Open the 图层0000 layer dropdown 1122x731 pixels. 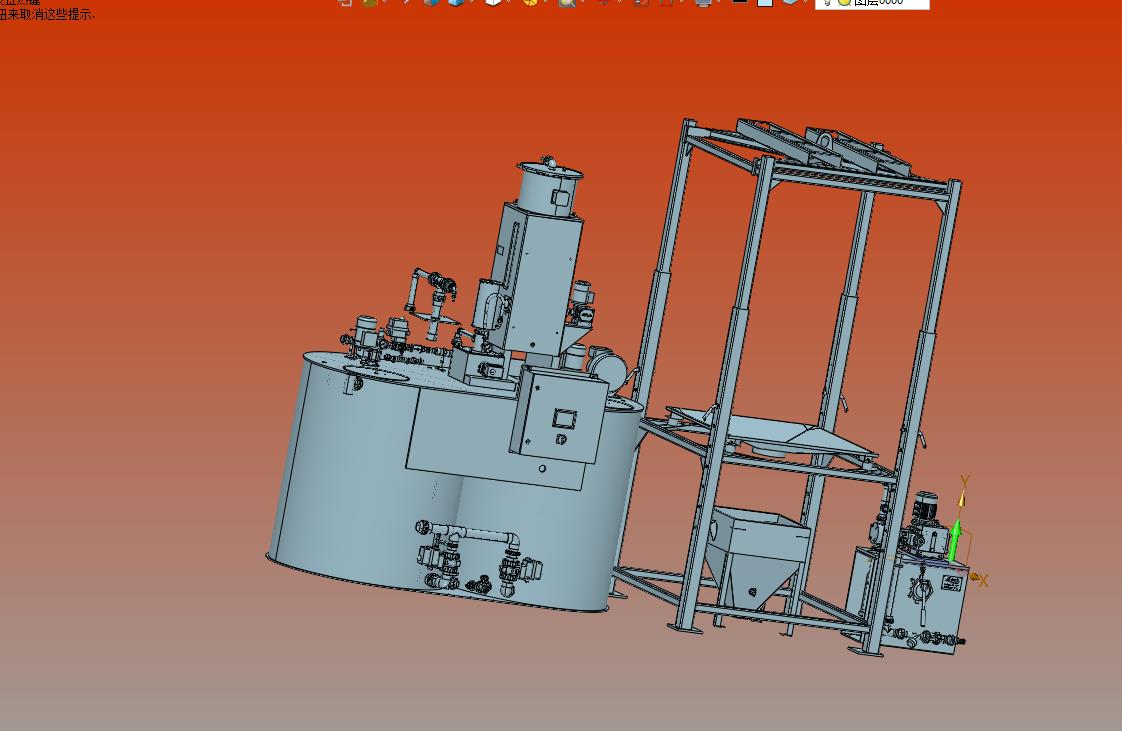coord(872,3)
